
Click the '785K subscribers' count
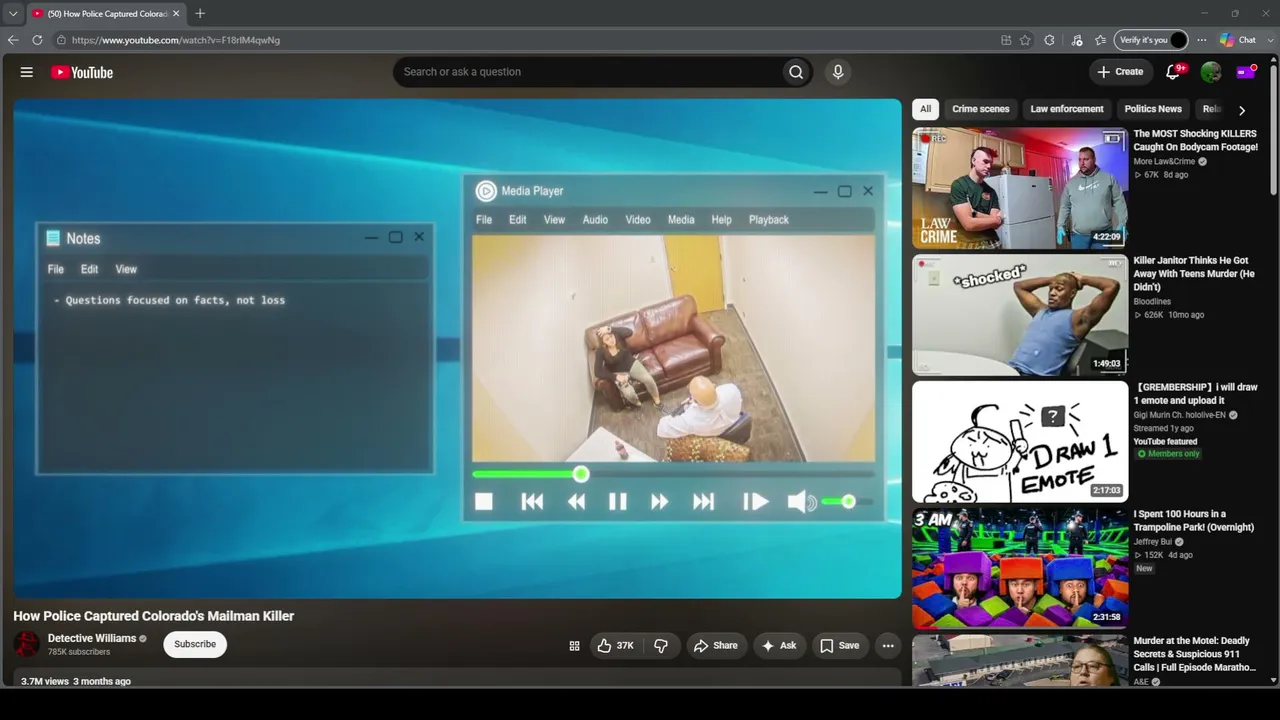click(79, 652)
